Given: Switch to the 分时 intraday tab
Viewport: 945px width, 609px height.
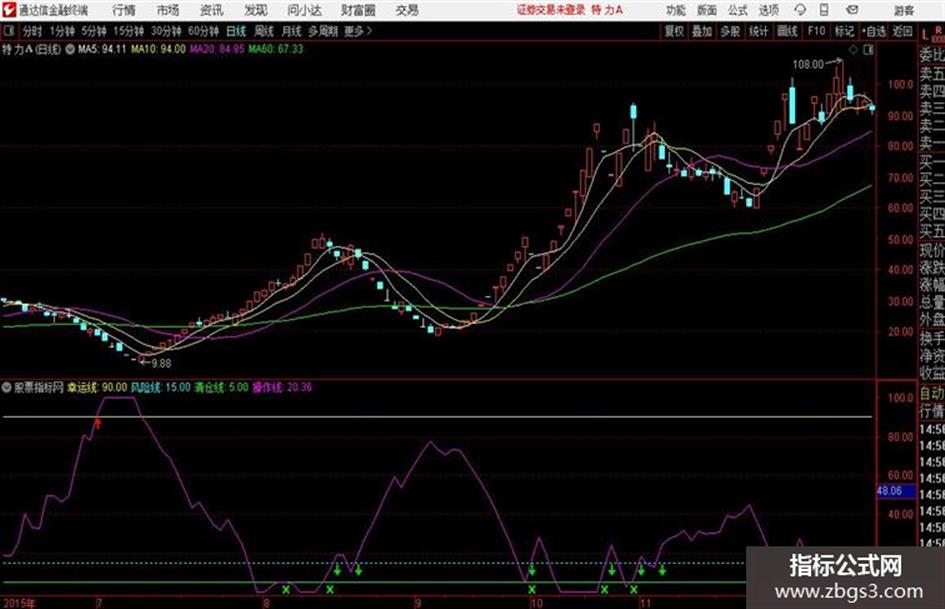Looking at the screenshot, I should 32,31.
